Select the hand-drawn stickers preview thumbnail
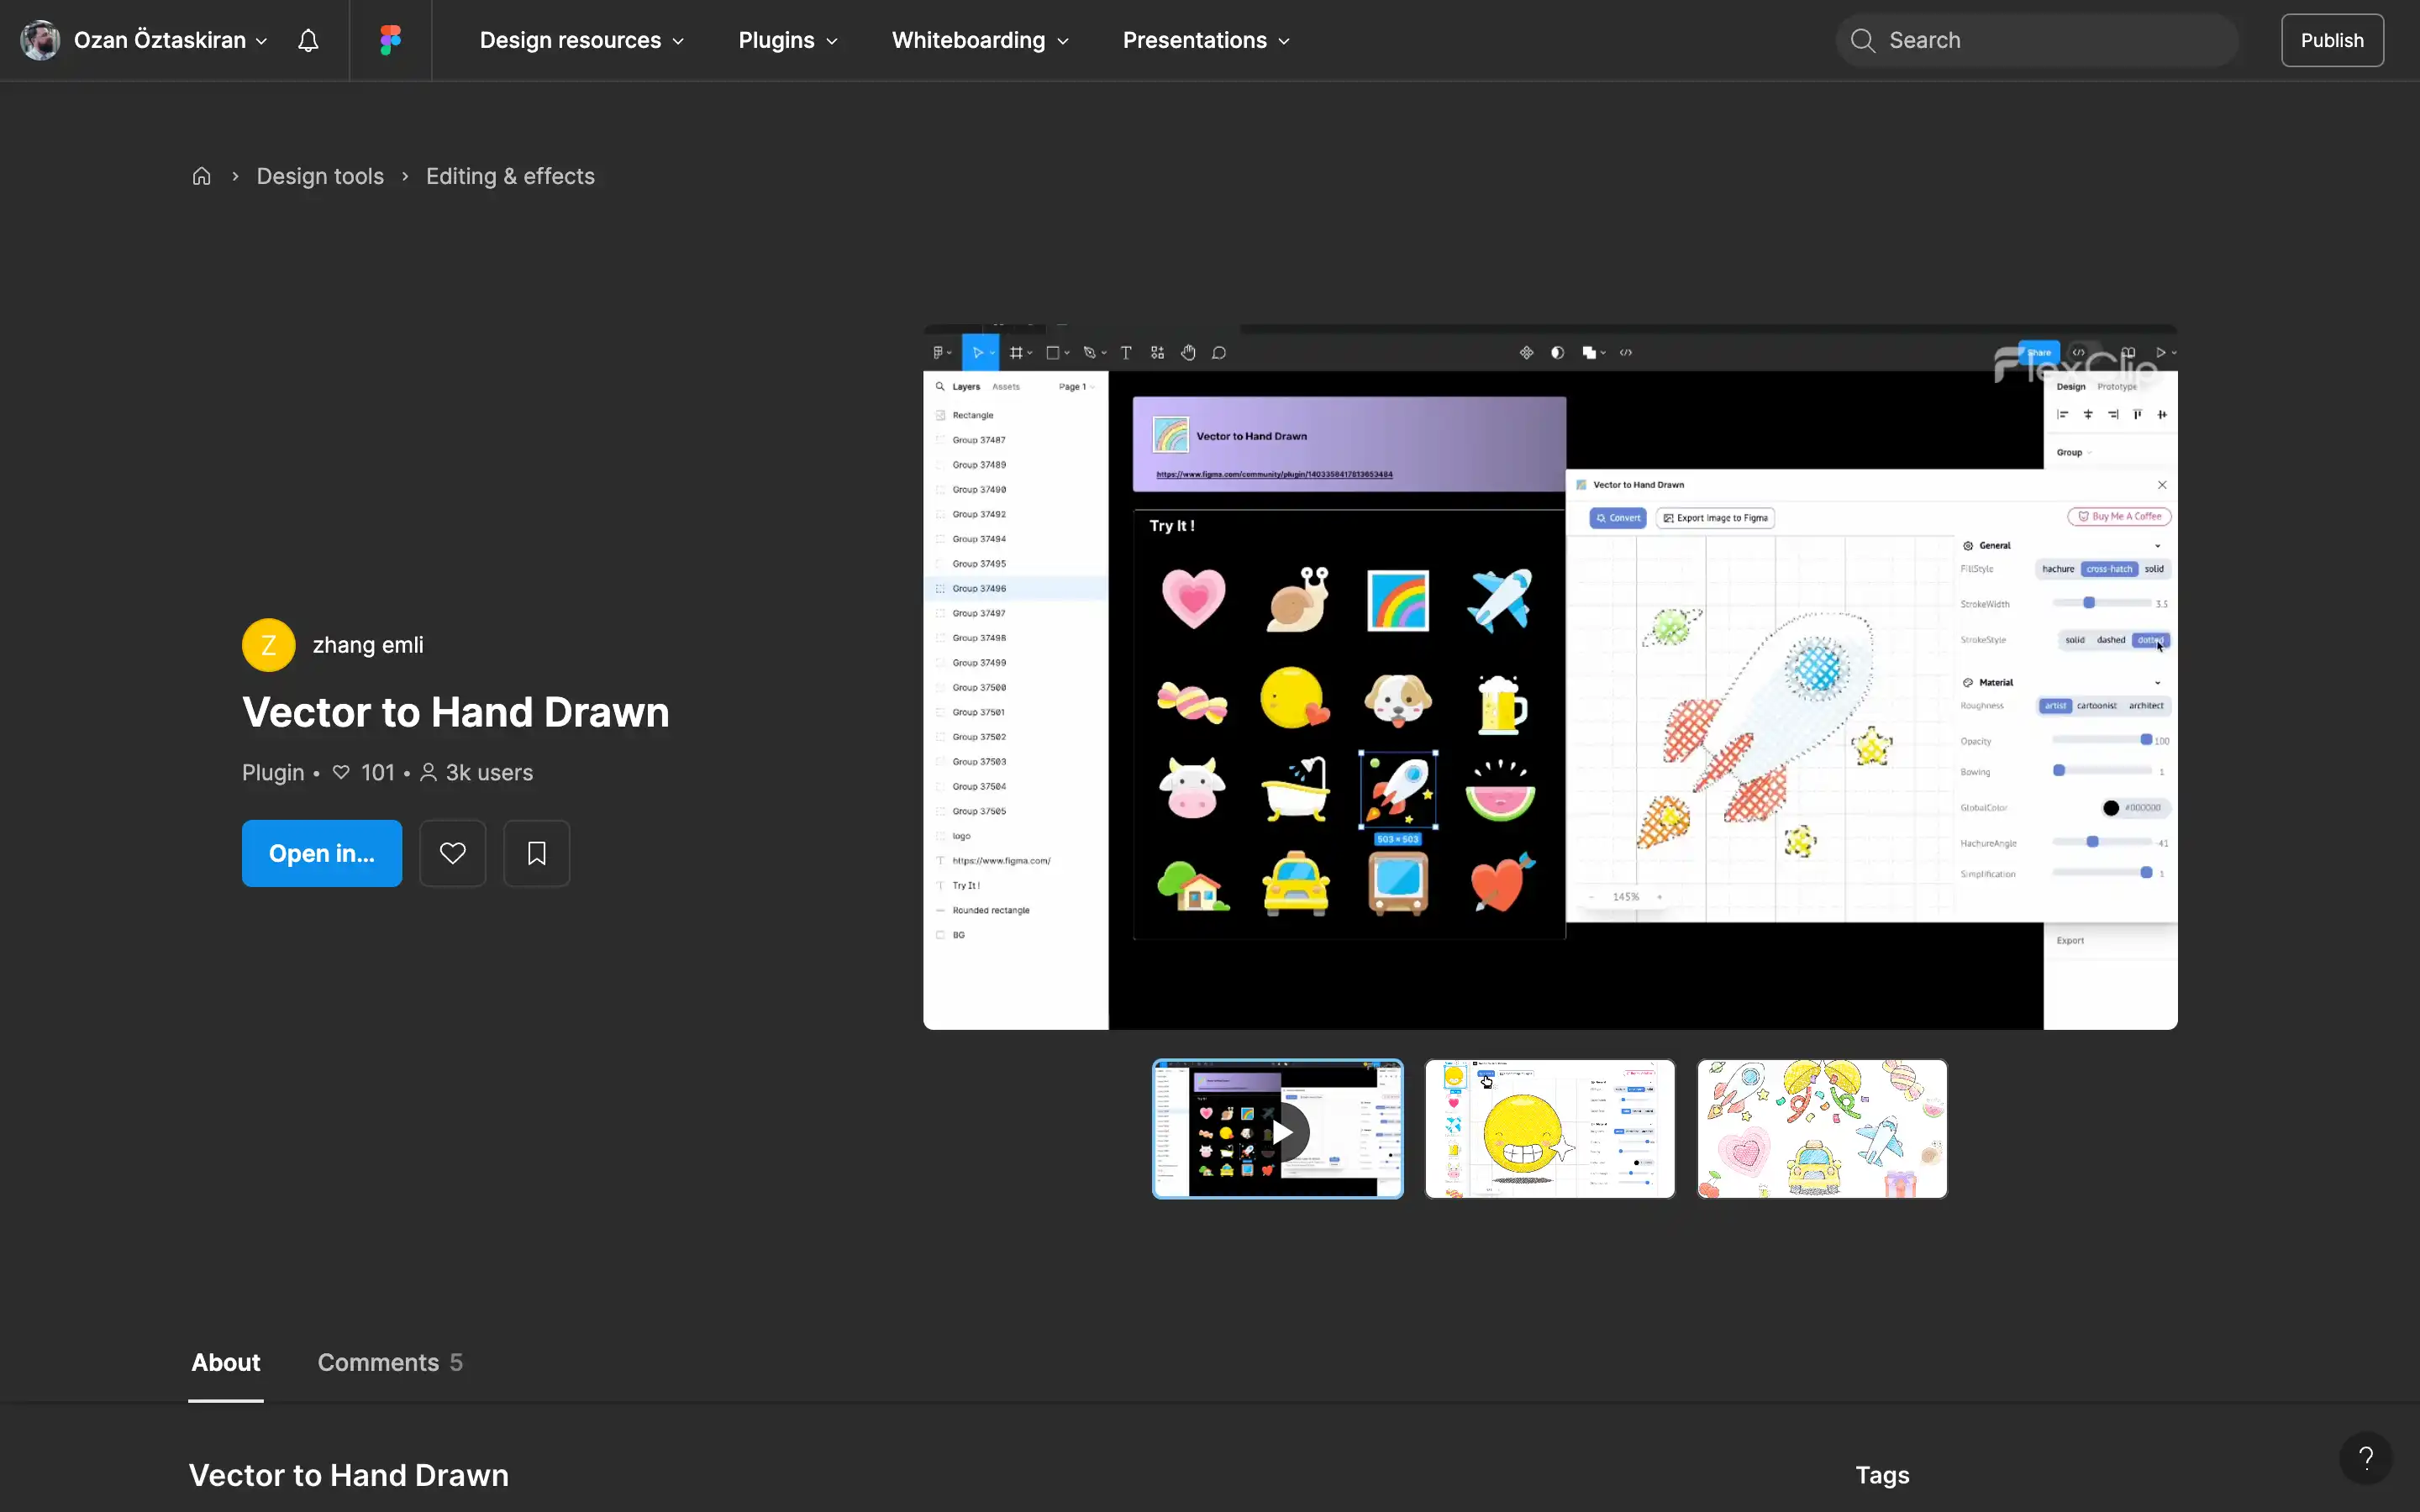 pyautogui.click(x=1822, y=1129)
